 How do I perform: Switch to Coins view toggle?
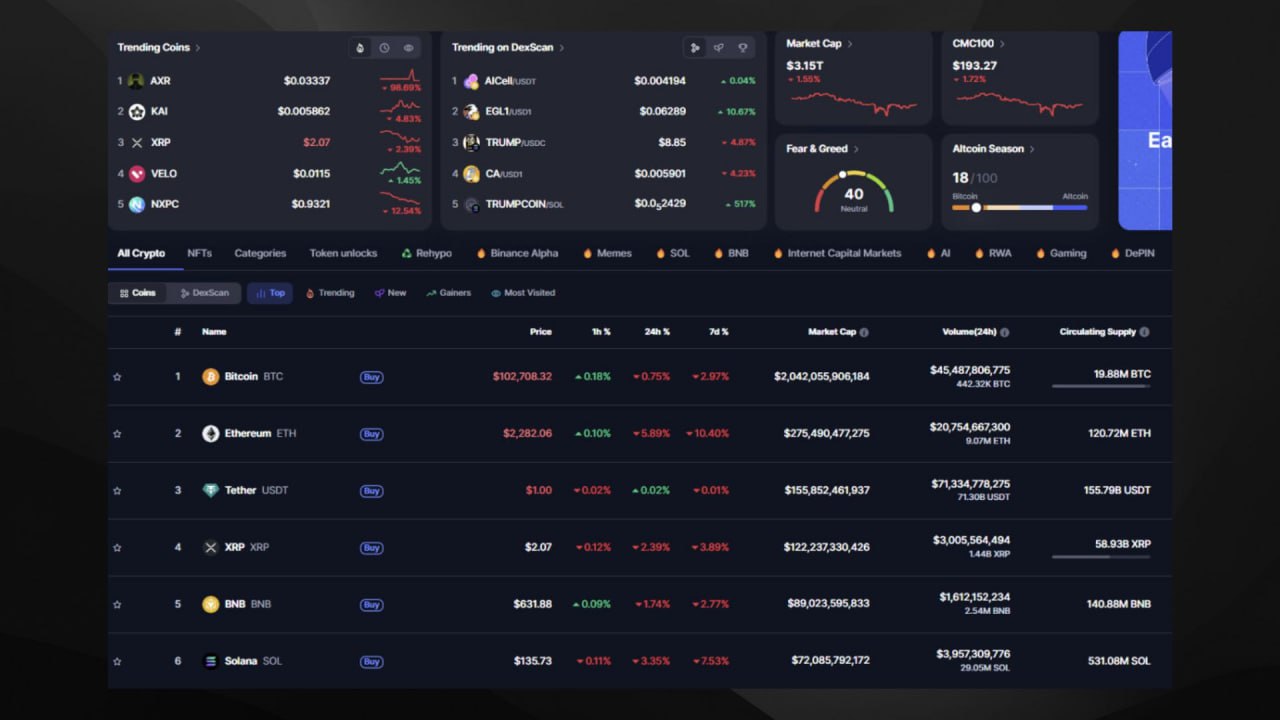point(138,293)
